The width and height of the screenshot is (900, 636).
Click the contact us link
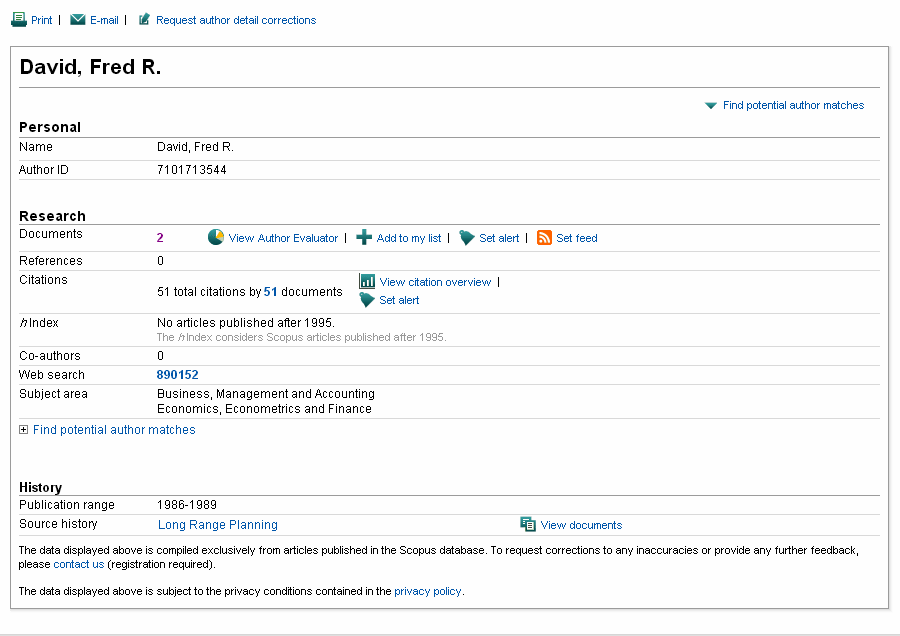click(79, 564)
